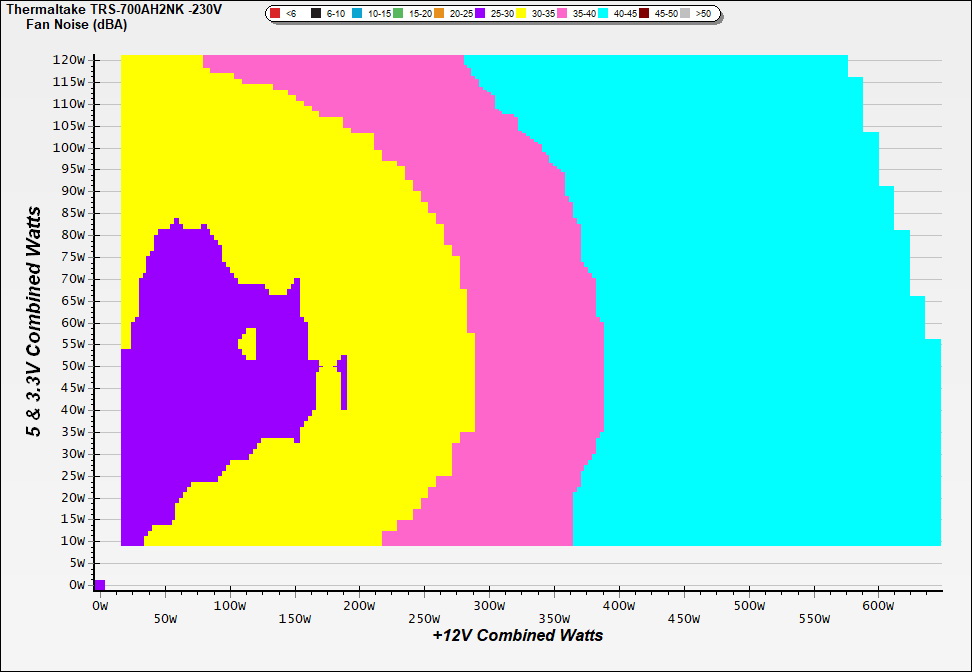Pick the green 15-20 legend swatch

[398, 14]
